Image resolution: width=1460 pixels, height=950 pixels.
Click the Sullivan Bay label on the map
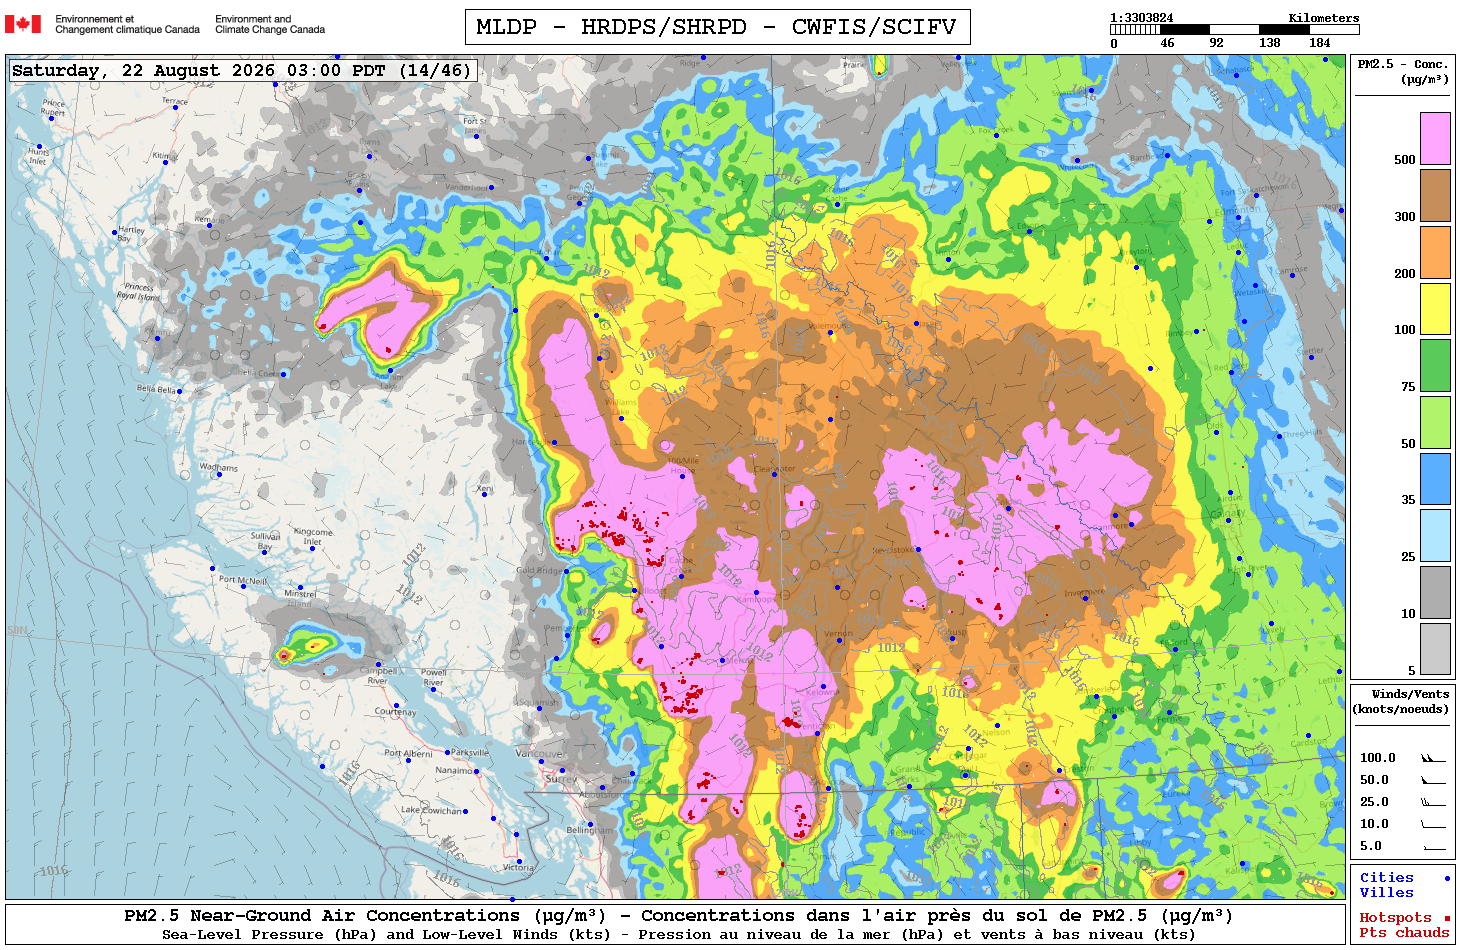pyautogui.click(x=265, y=541)
